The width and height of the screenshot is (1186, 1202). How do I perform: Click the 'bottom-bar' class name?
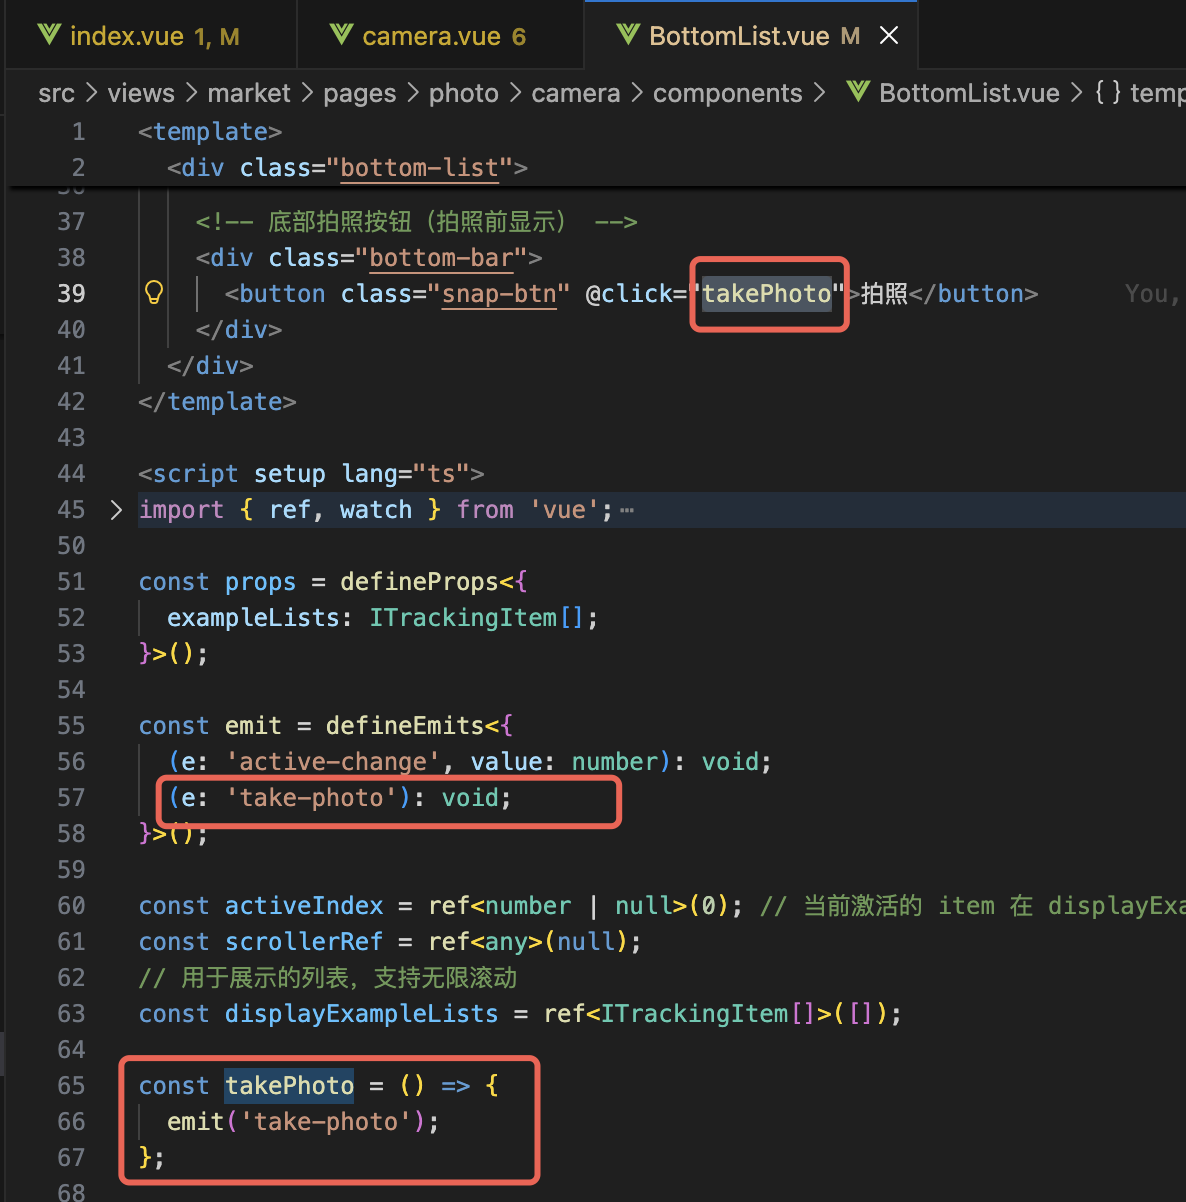click(x=441, y=257)
